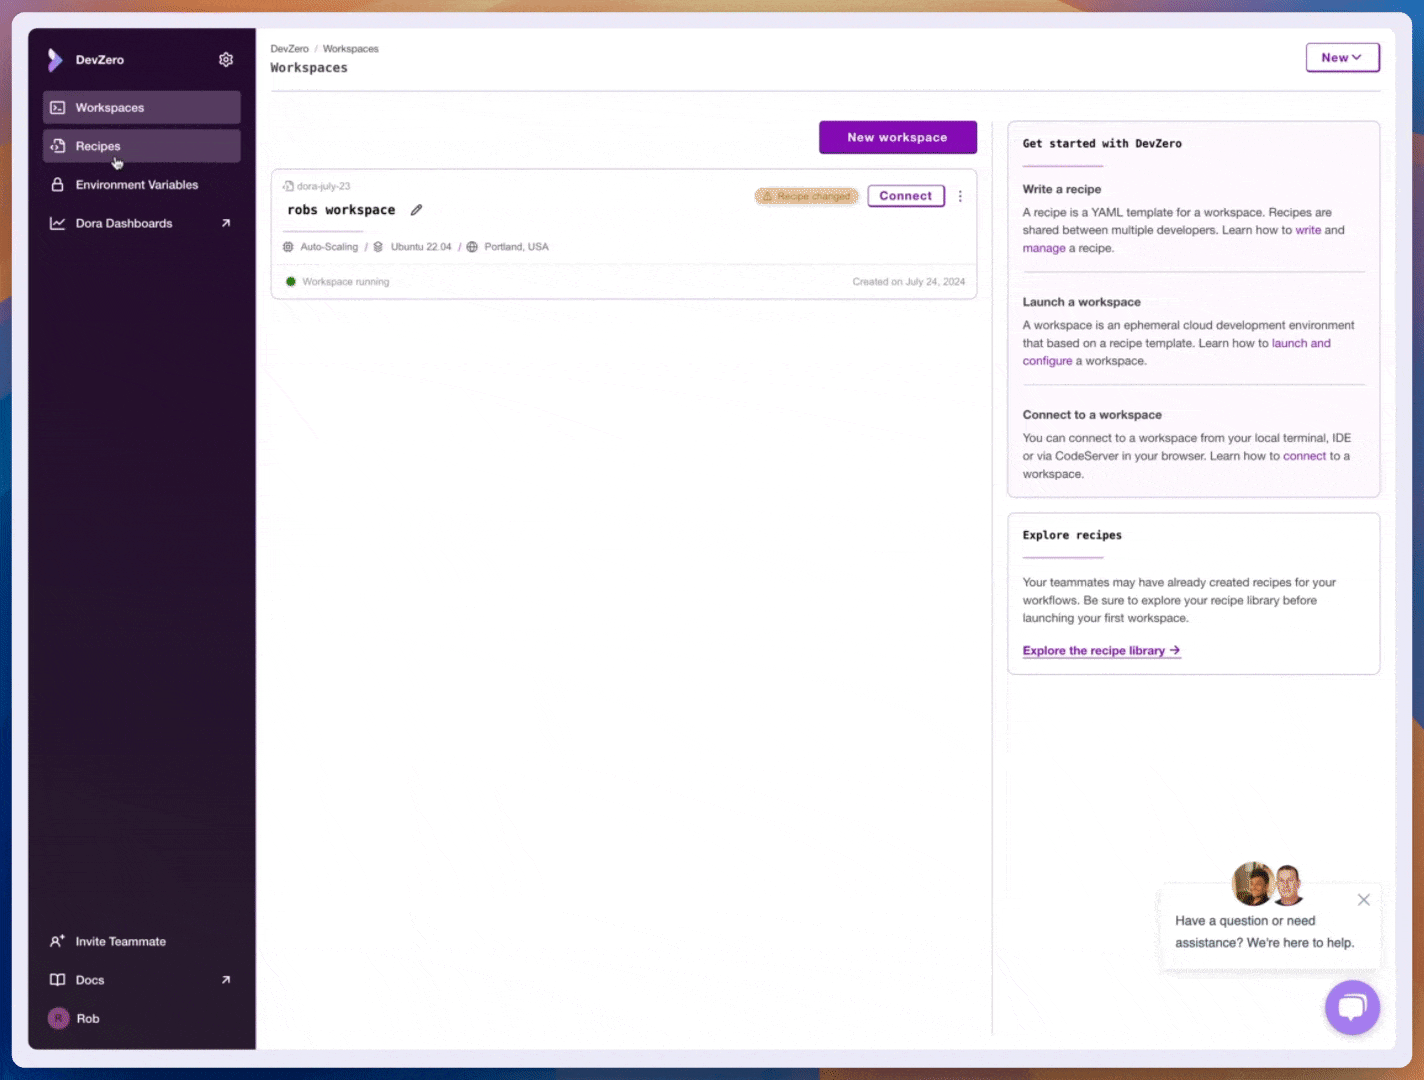1424x1080 pixels.
Task: Open the chat bubble widget
Action: point(1352,1007)
